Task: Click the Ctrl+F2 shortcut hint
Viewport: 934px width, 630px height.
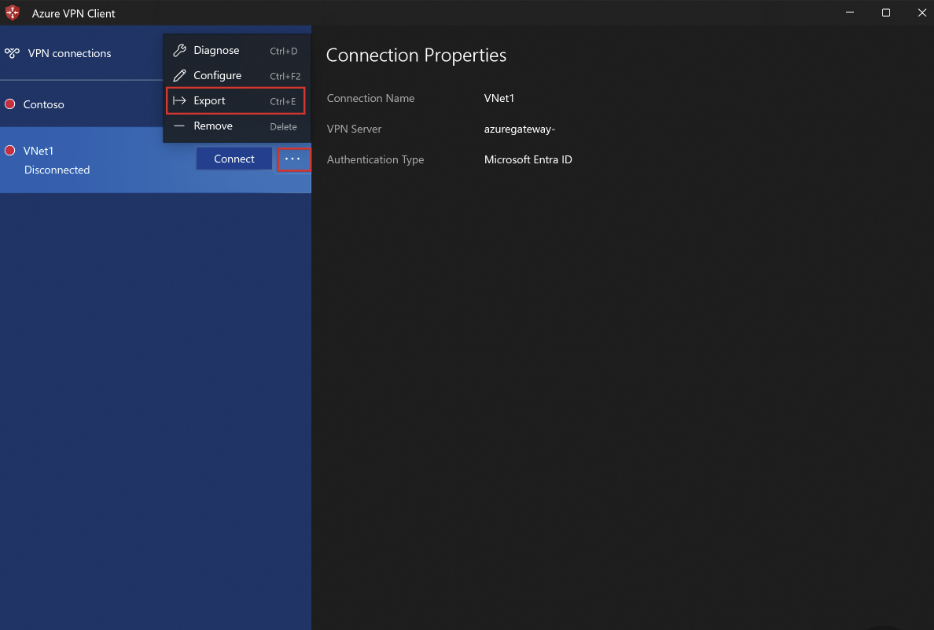Action: click(285, 76)
